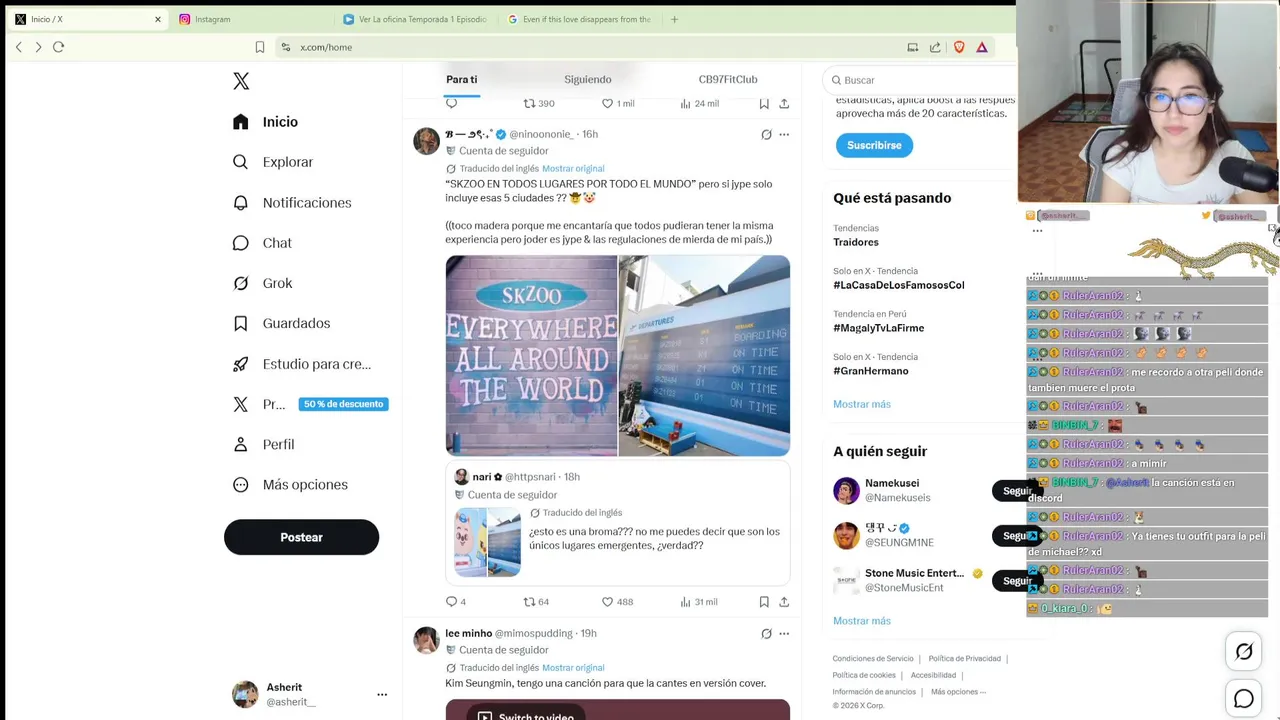Viewport: 1280px width, 720px height.
Task: Open #MagalyTvLaFirme trend
Action: click(x=878, y=328)
